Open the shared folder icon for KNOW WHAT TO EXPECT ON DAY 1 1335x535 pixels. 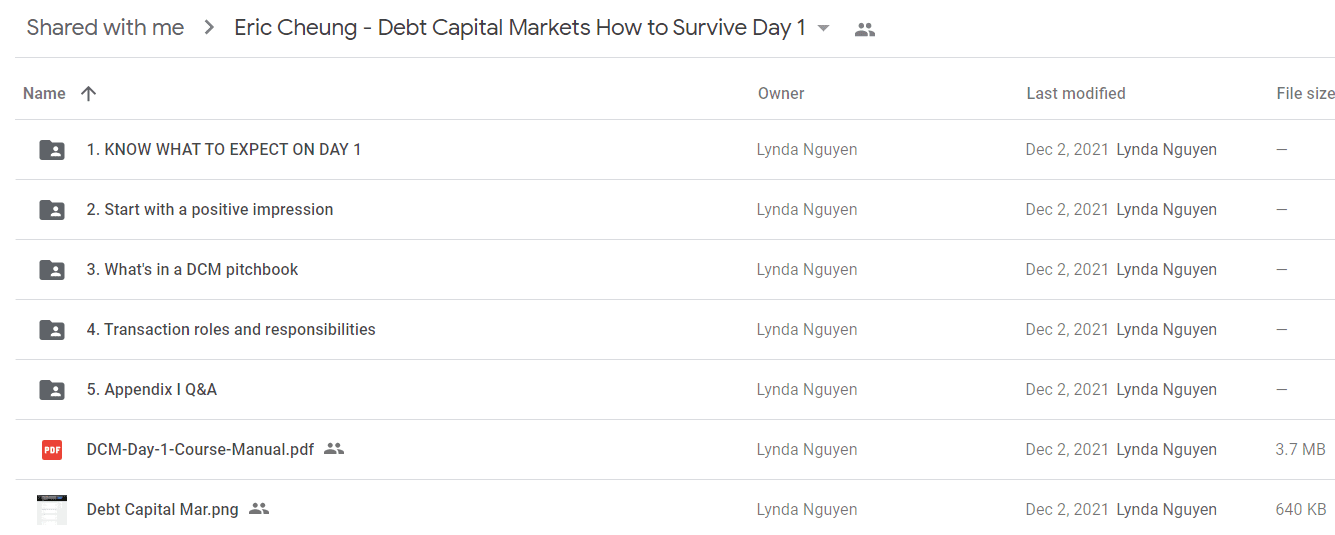(x=52, y=150)
